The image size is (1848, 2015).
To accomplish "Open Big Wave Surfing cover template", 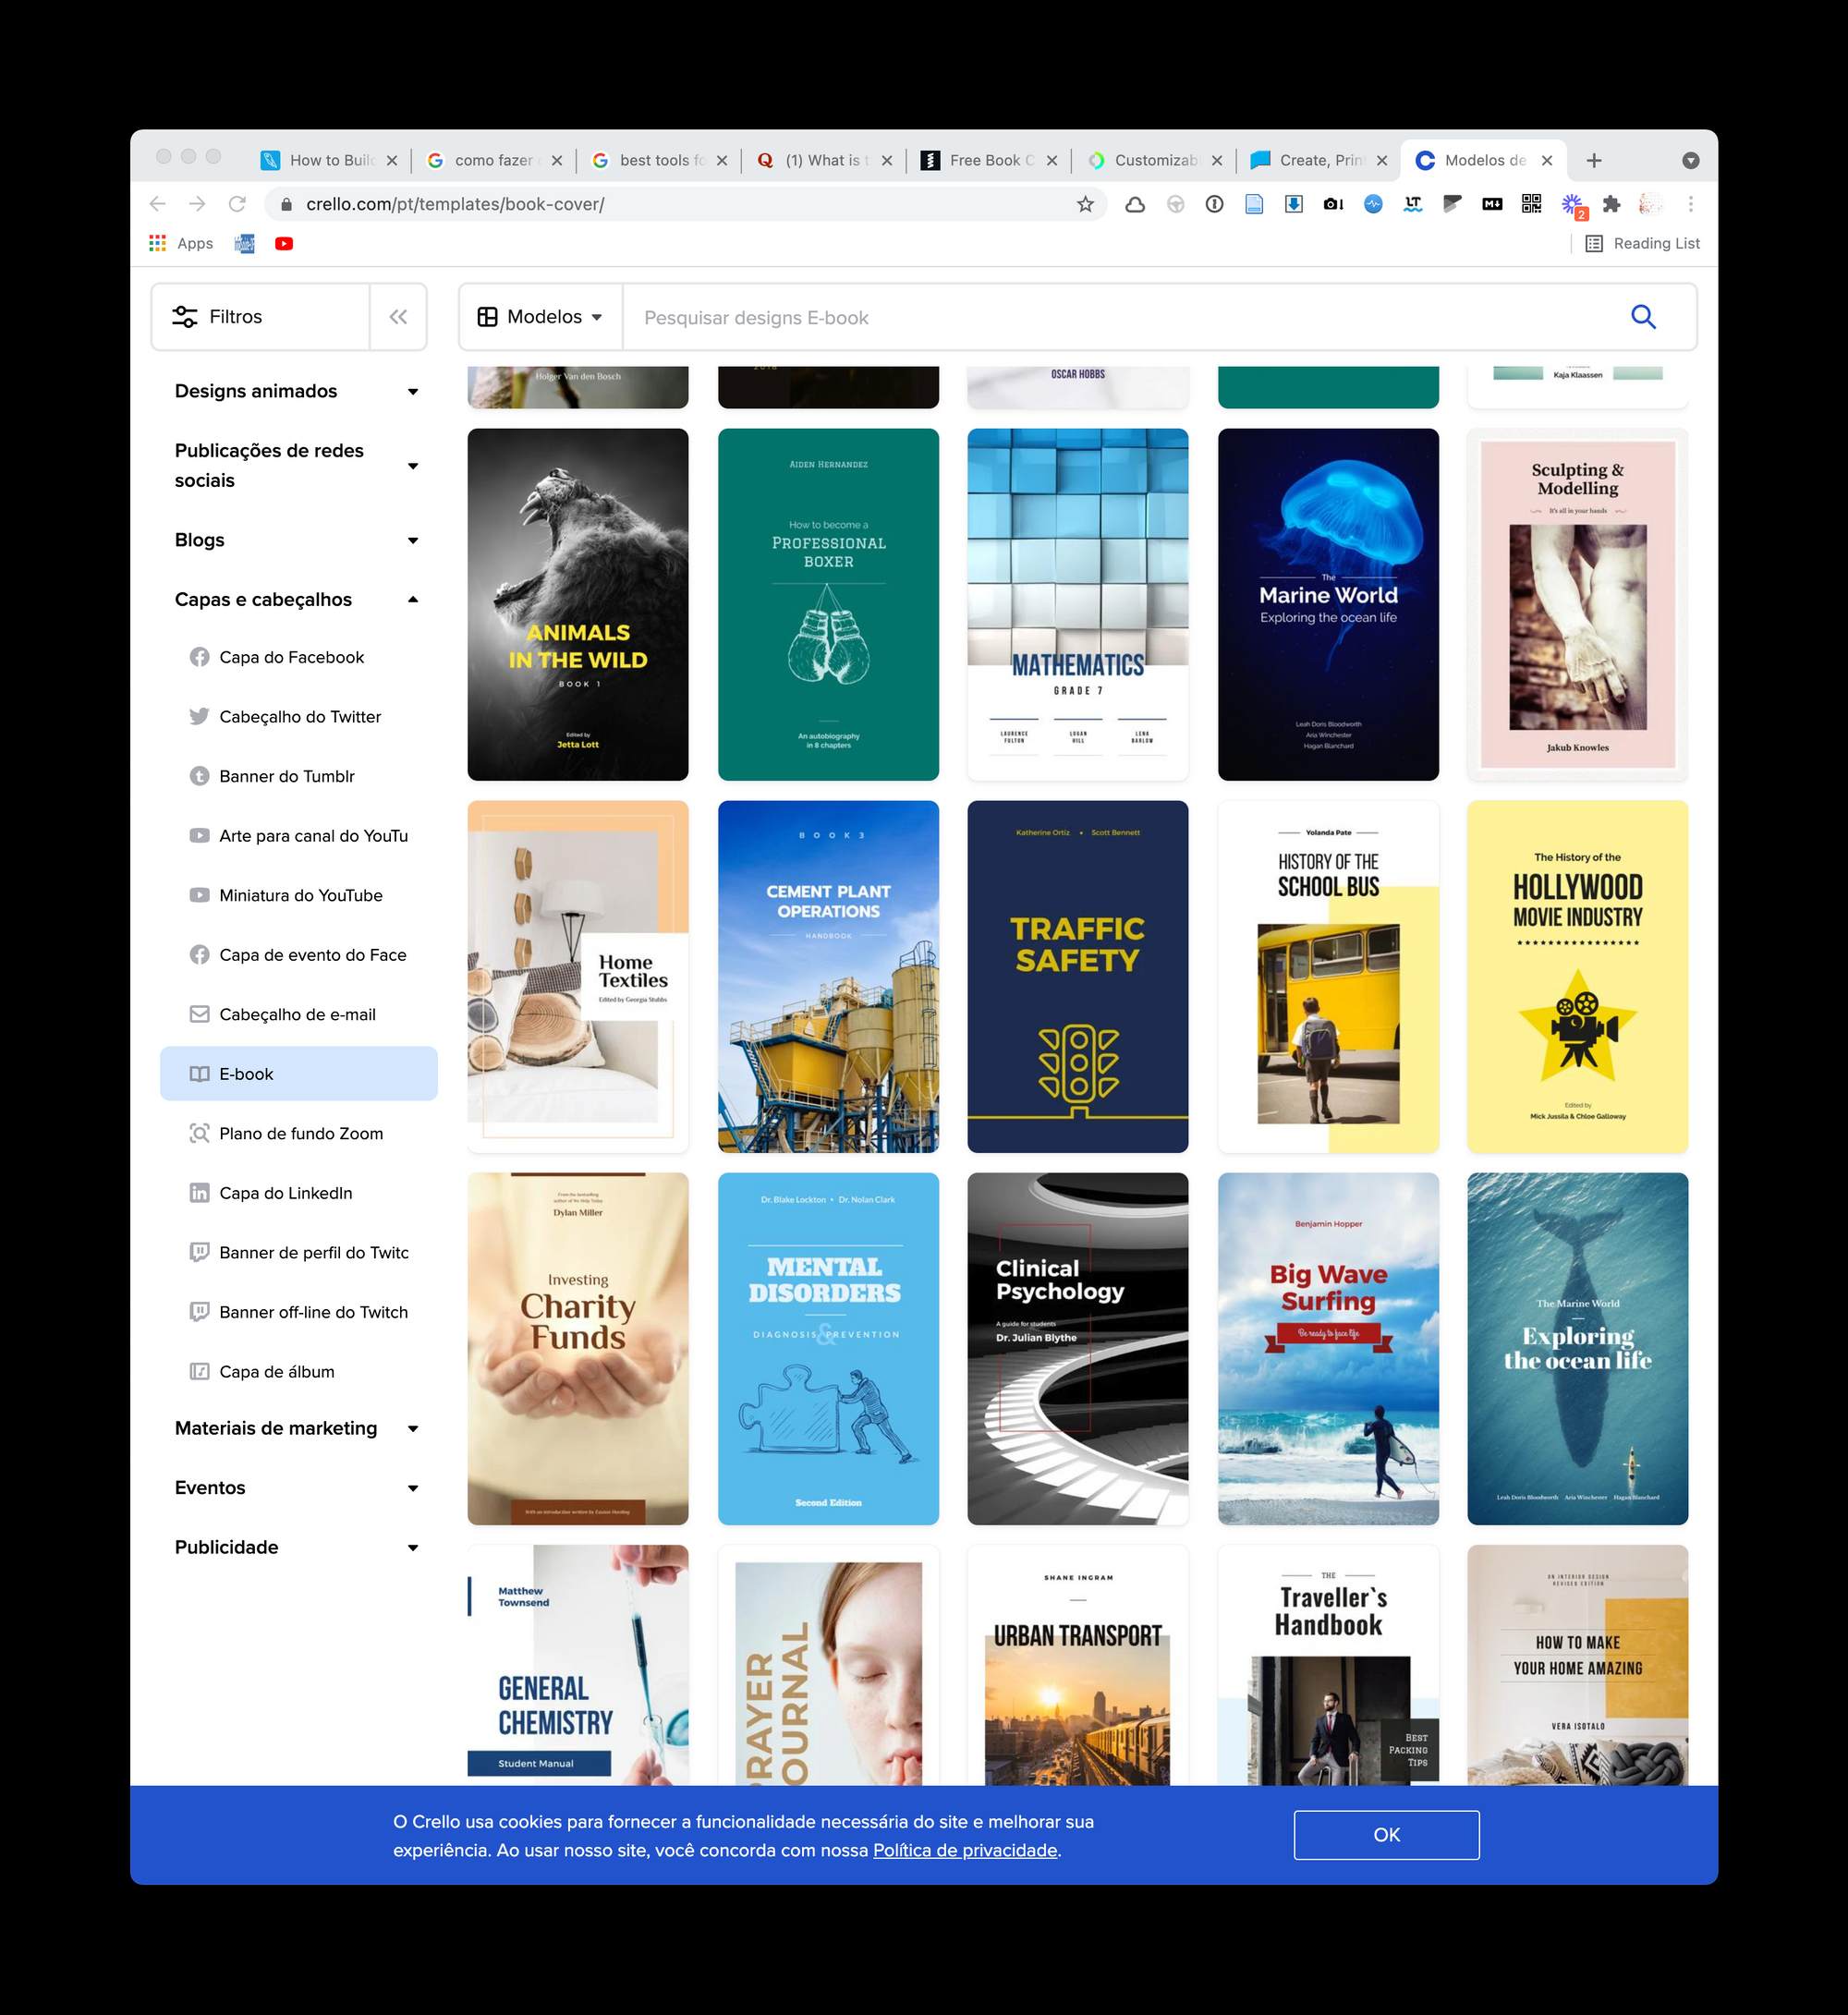I will 1328,1348.
